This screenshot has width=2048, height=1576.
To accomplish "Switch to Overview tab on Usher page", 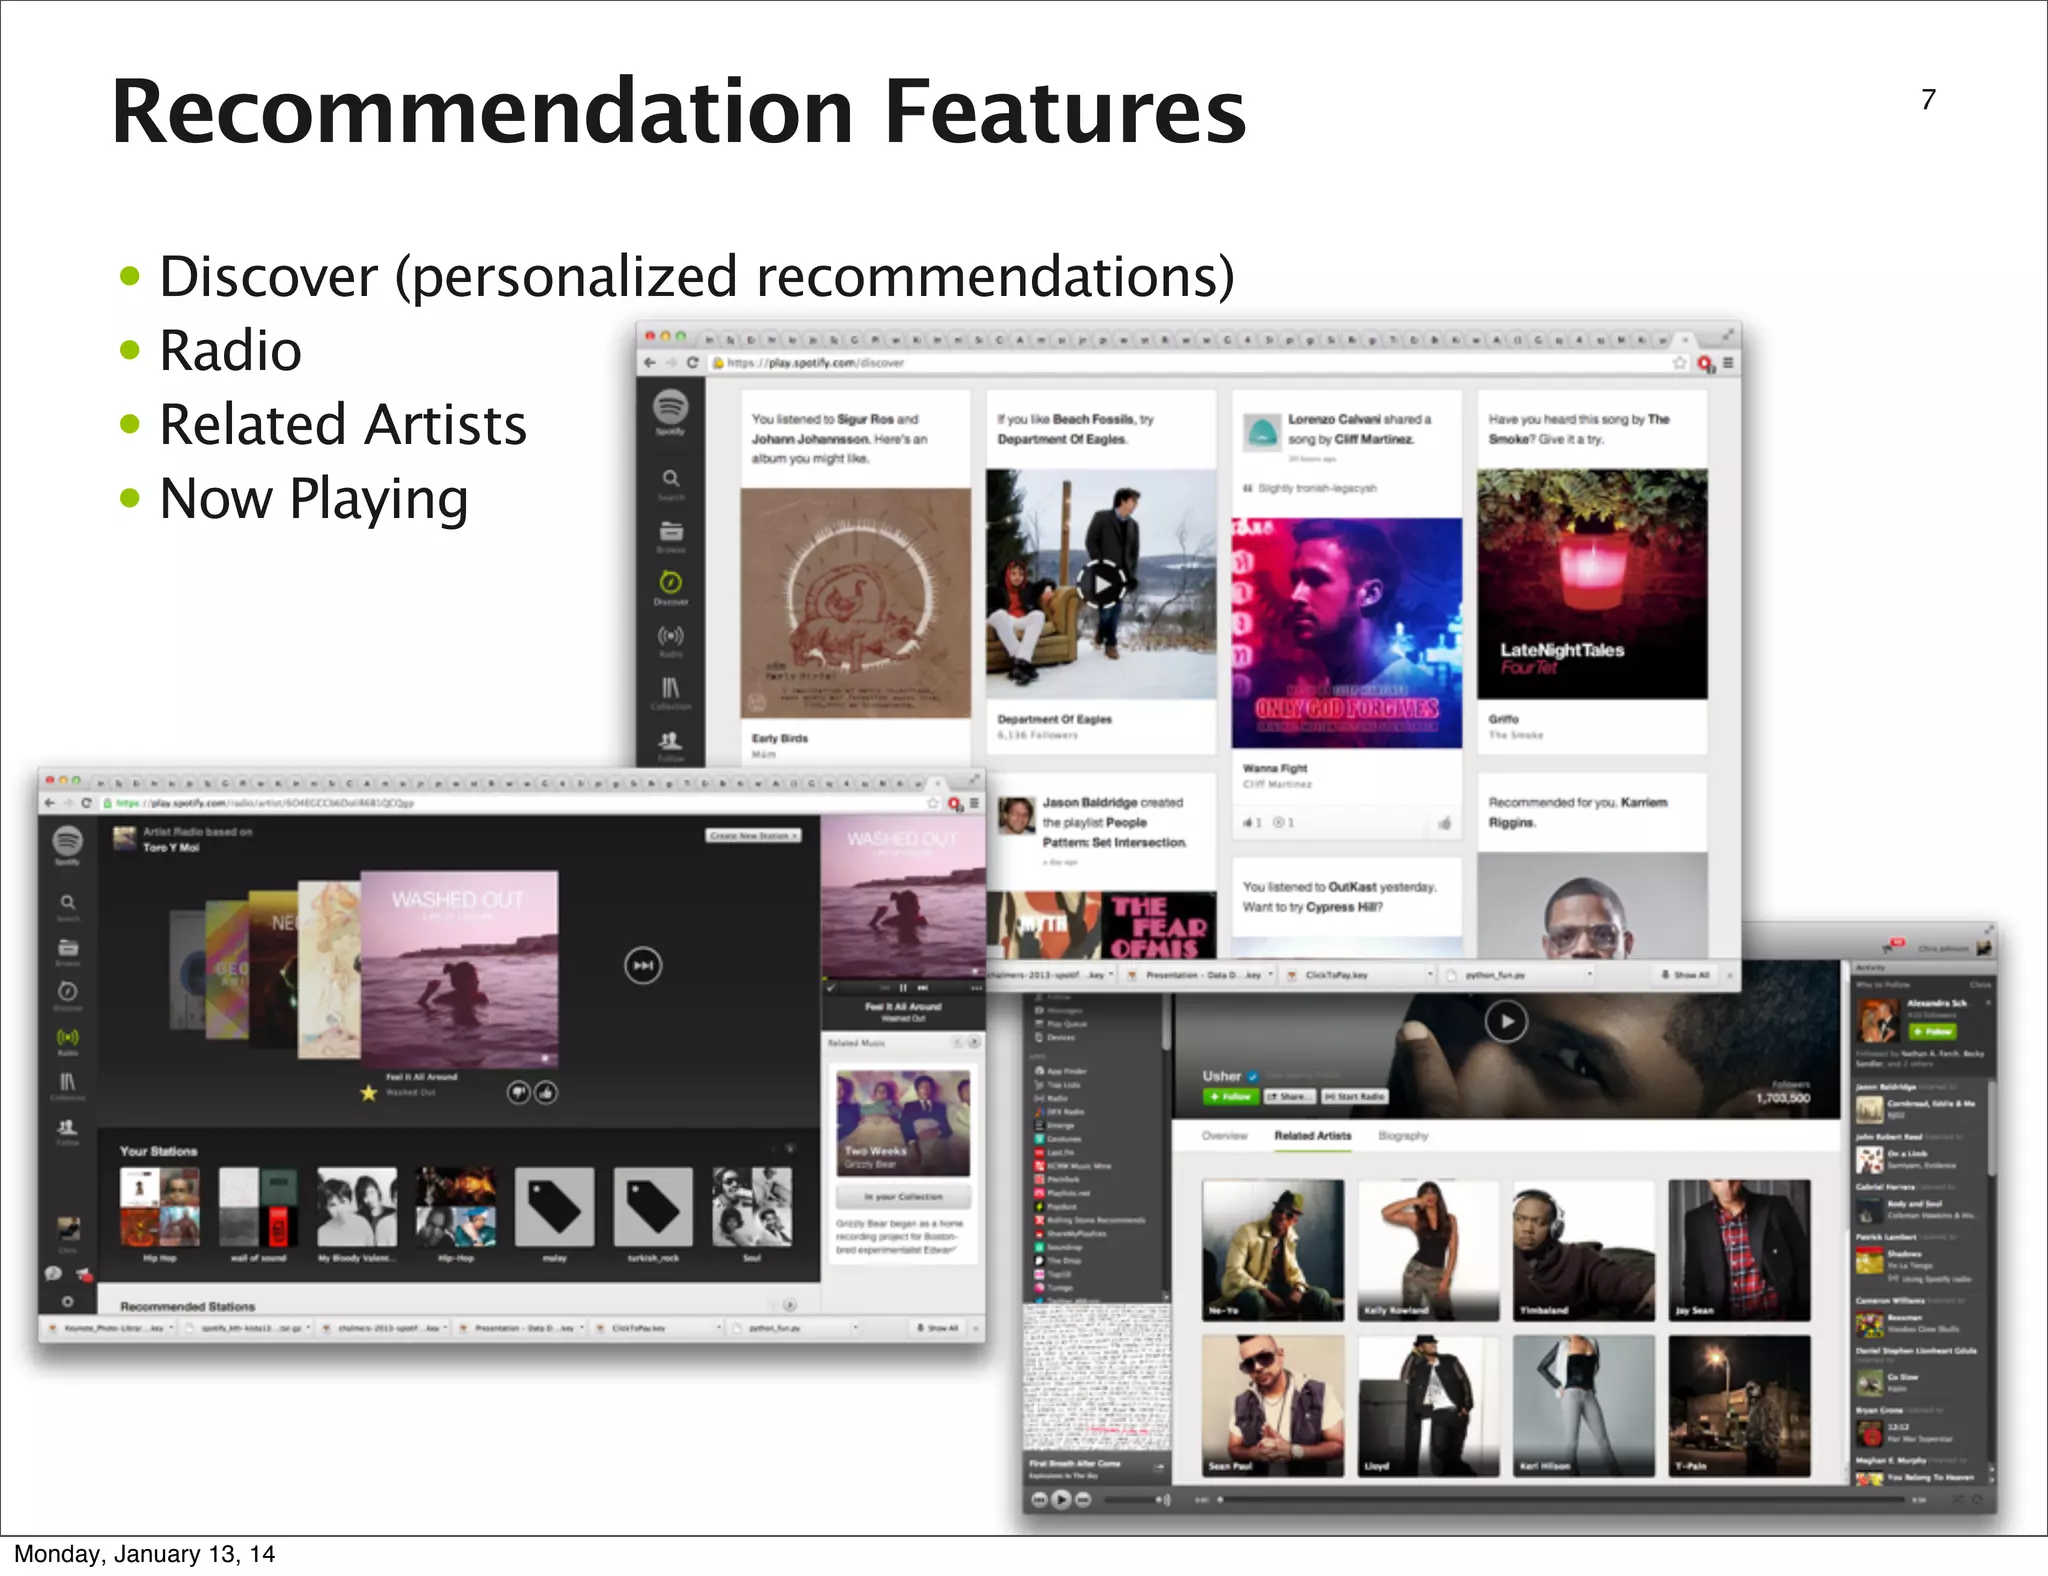I will click(x=1224, y=1136).
